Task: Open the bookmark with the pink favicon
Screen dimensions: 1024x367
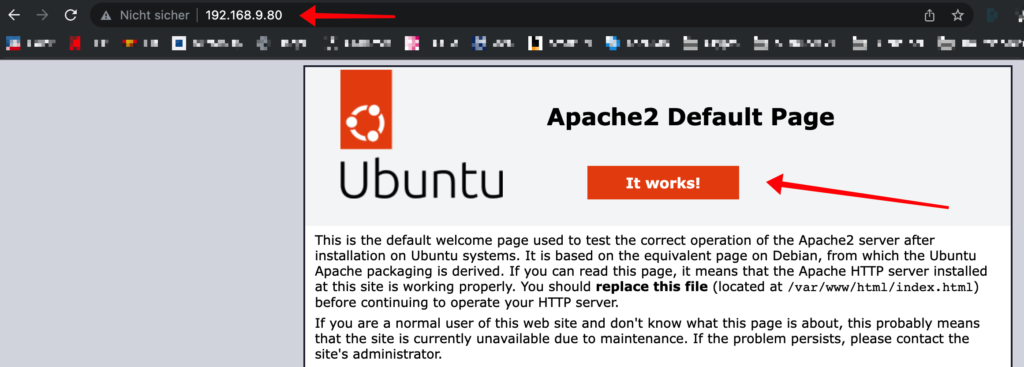Action: [x=411, y=43]
